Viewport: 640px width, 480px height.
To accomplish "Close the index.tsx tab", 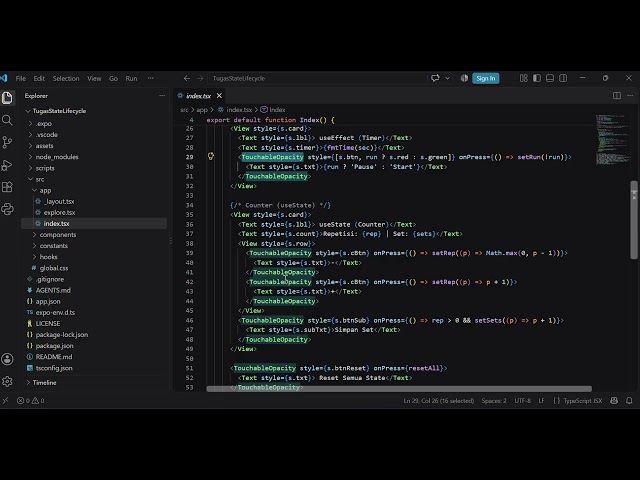I will click(219, 96).
